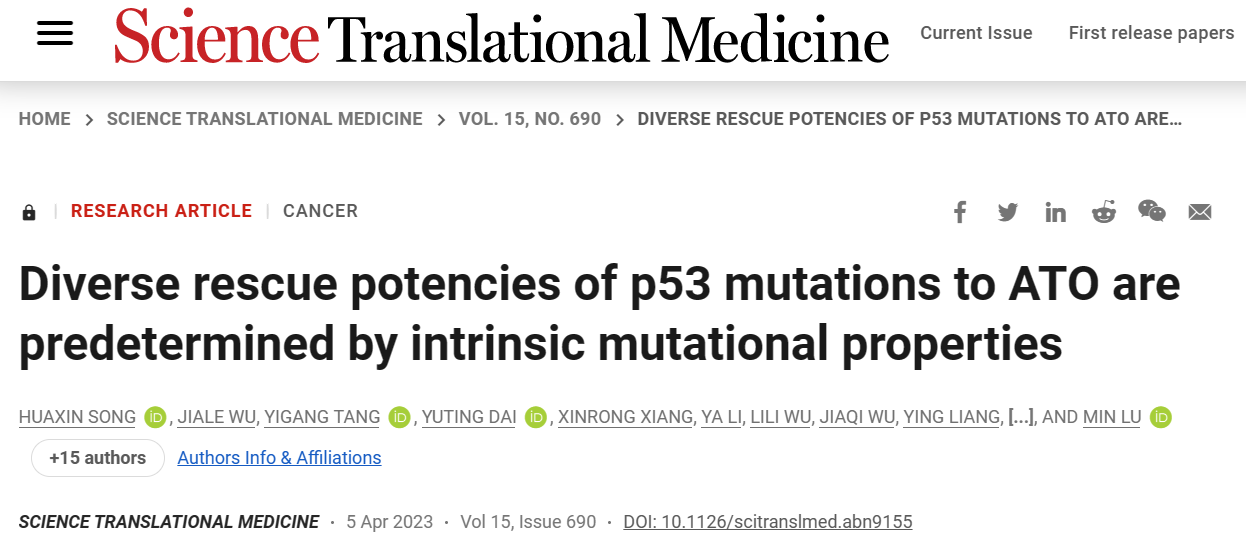
Task: Open author Yigang Tang's name link
Action: tap(322, 417)
